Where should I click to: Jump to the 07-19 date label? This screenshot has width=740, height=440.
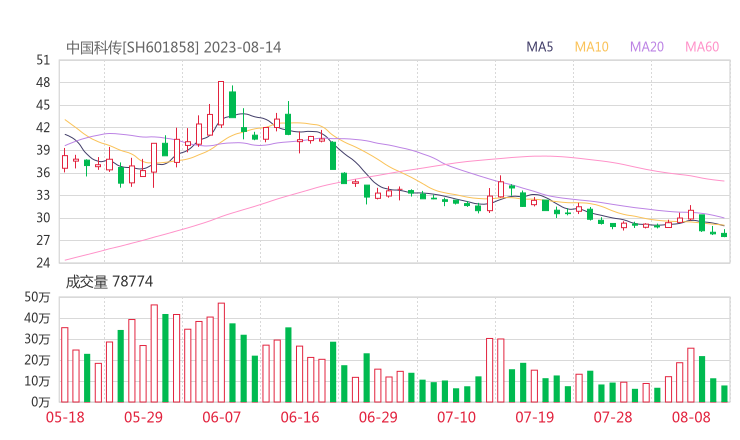(534, 417)
